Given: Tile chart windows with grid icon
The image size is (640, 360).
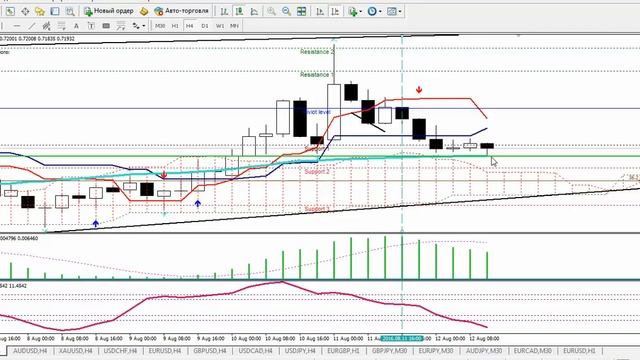Looking at the screenshot, I should coord(301,11).
